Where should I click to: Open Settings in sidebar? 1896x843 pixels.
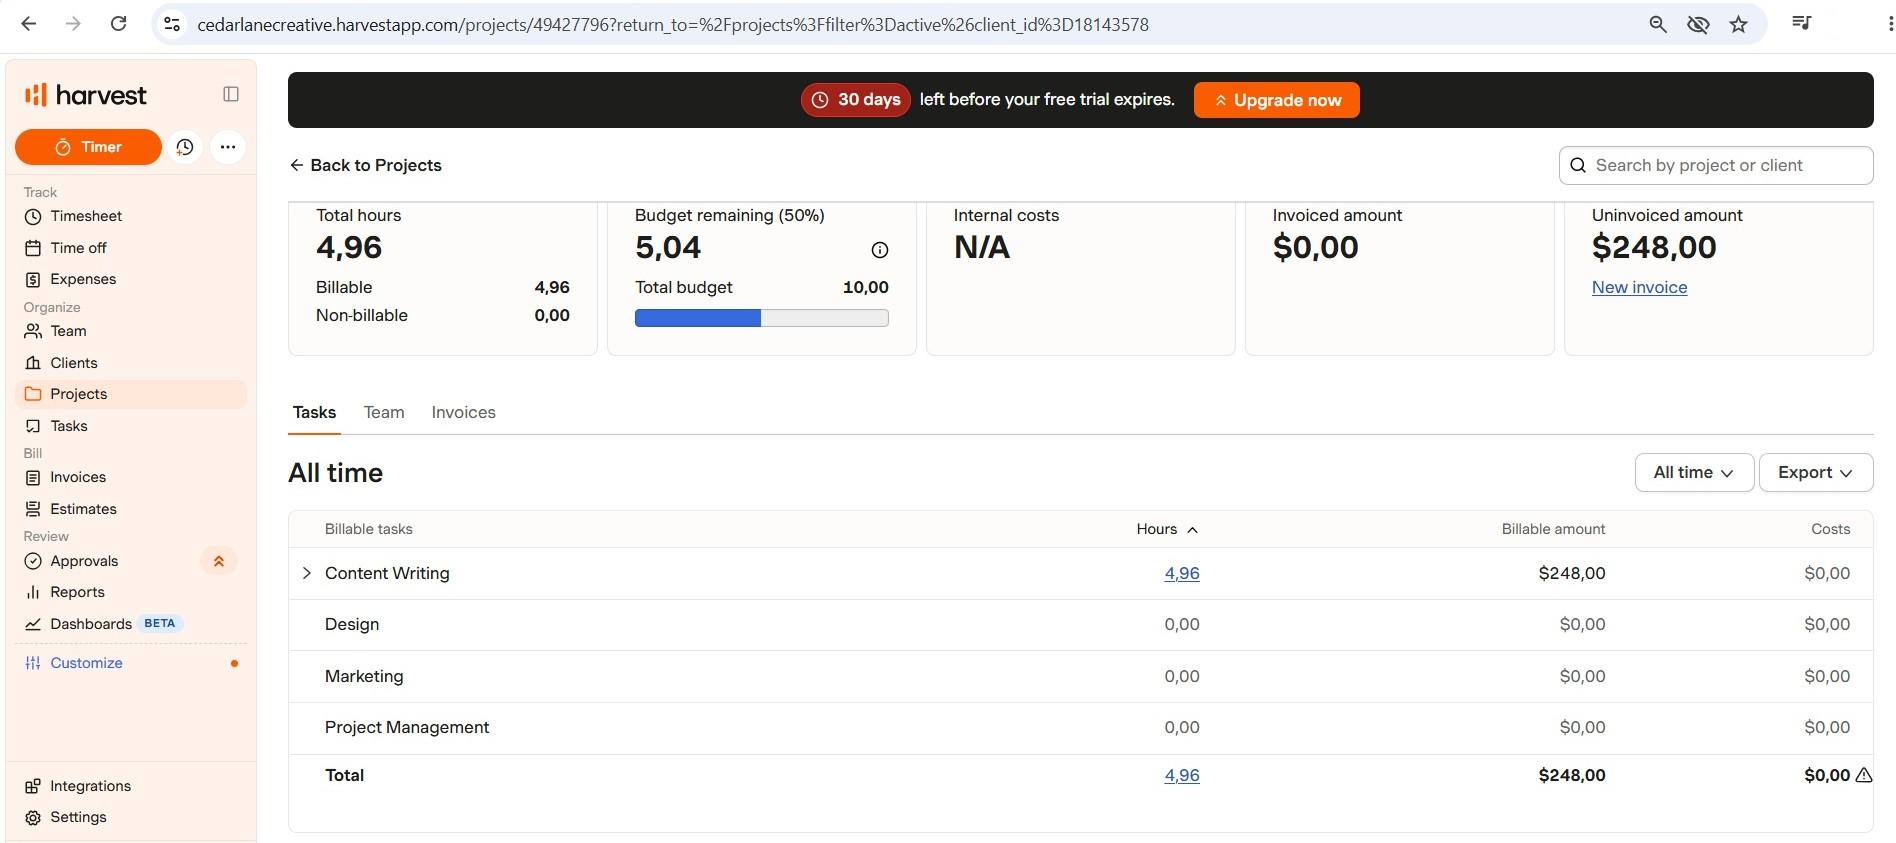(x=131, y=817)
